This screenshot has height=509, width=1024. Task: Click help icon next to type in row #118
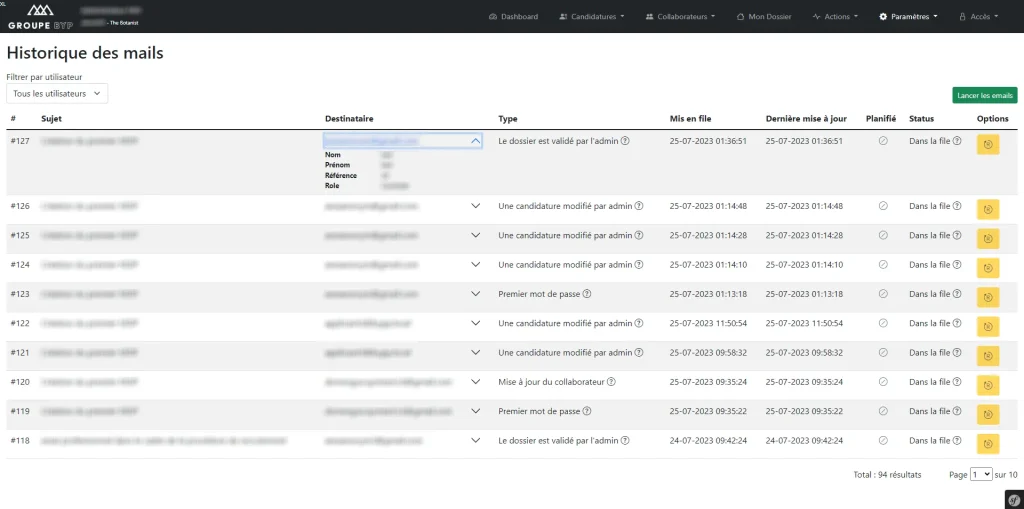pyautogui.click(x=625, y=440)
